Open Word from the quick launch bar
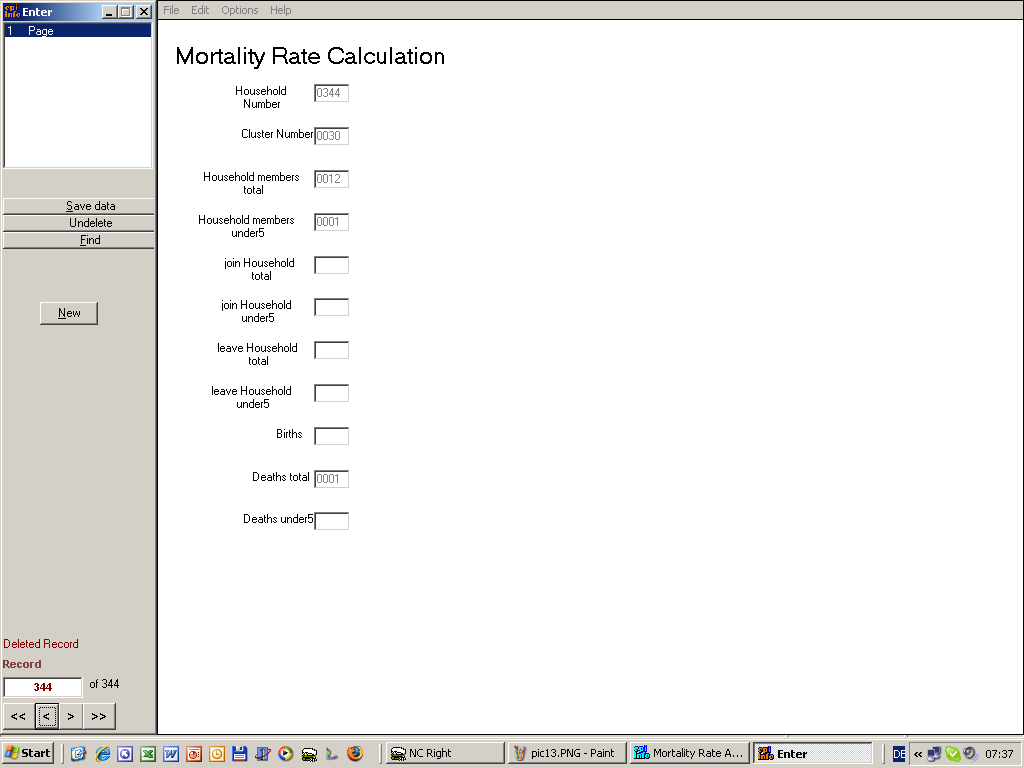 tap(171, 754)
